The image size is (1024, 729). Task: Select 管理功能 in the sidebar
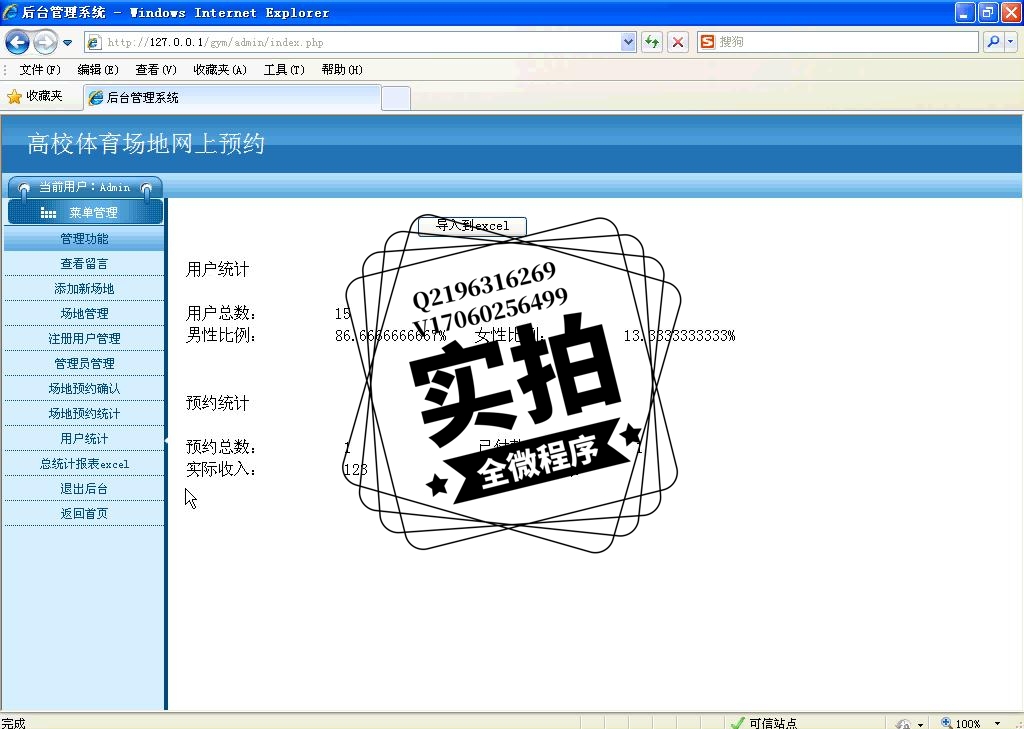[x=84, y=238]
